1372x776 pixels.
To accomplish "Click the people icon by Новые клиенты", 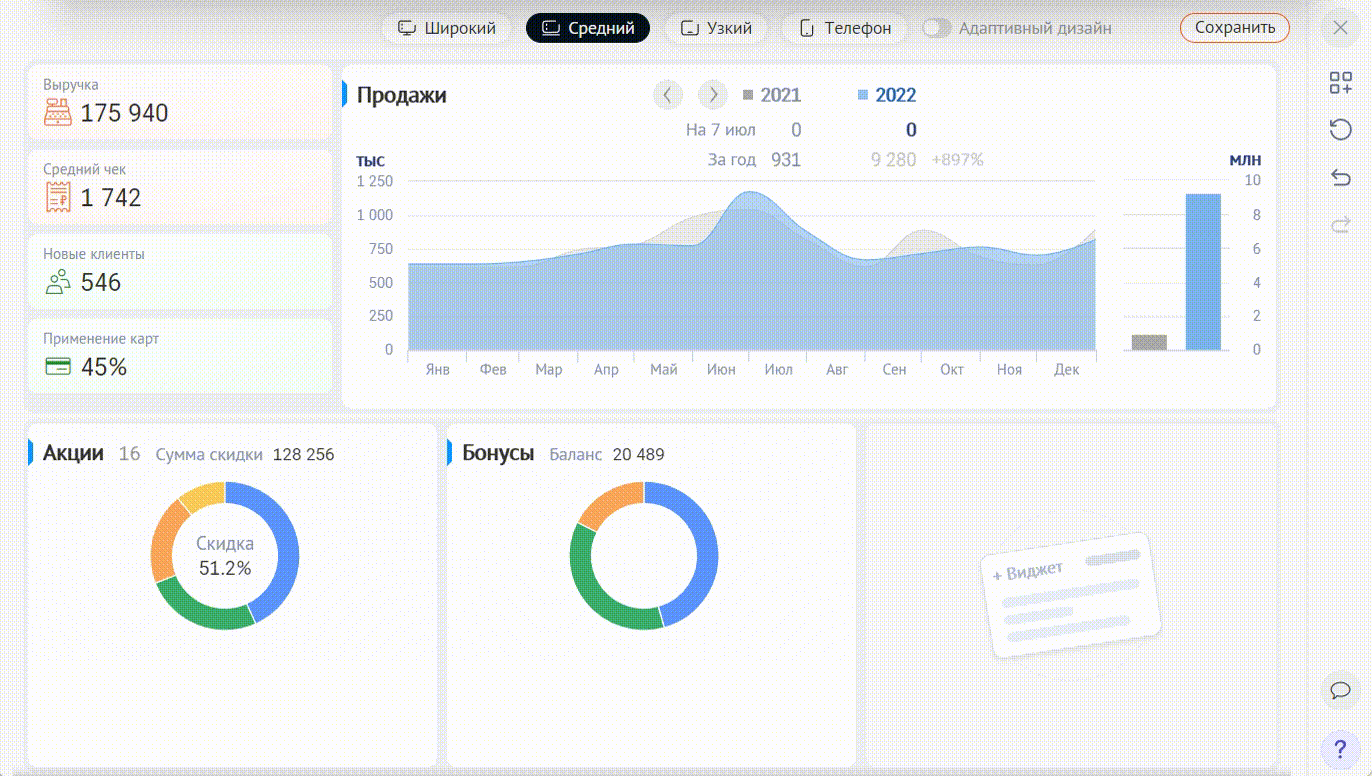I will coord(58,282).
